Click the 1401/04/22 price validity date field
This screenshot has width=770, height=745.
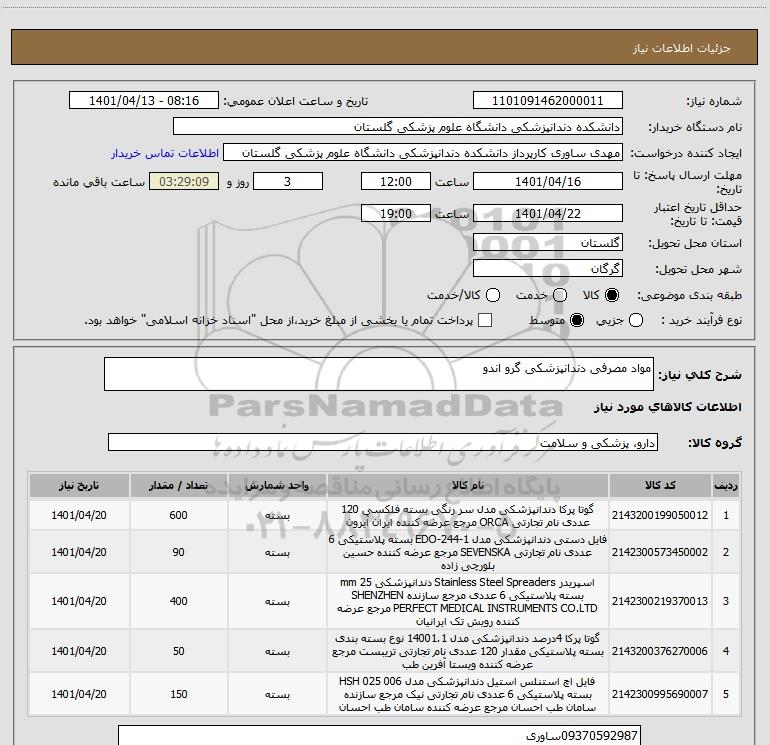point(548,214)
